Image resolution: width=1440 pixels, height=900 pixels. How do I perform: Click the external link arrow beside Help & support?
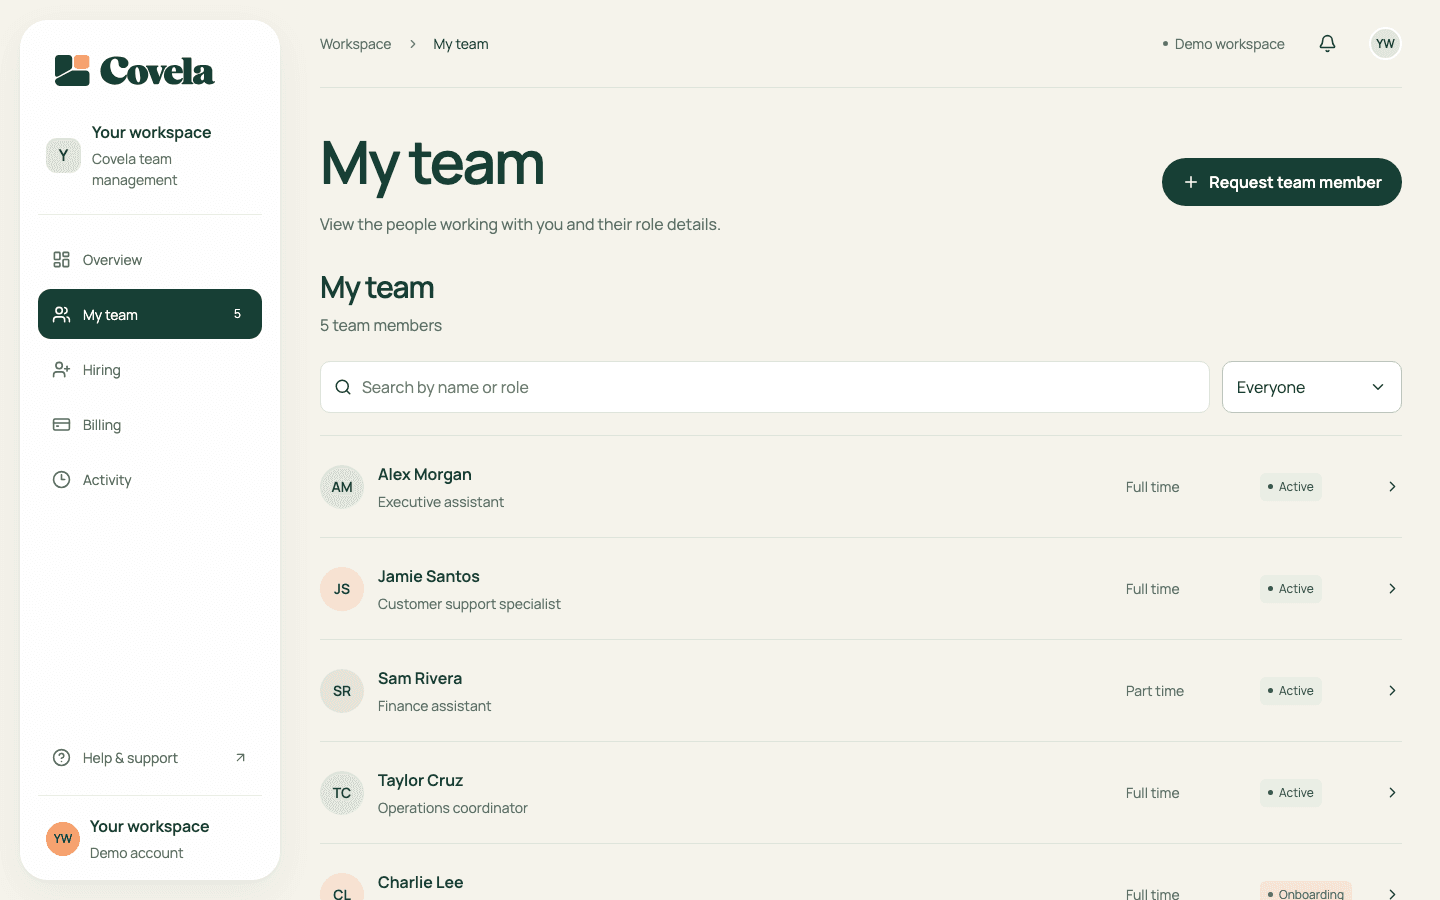[240, 758]
